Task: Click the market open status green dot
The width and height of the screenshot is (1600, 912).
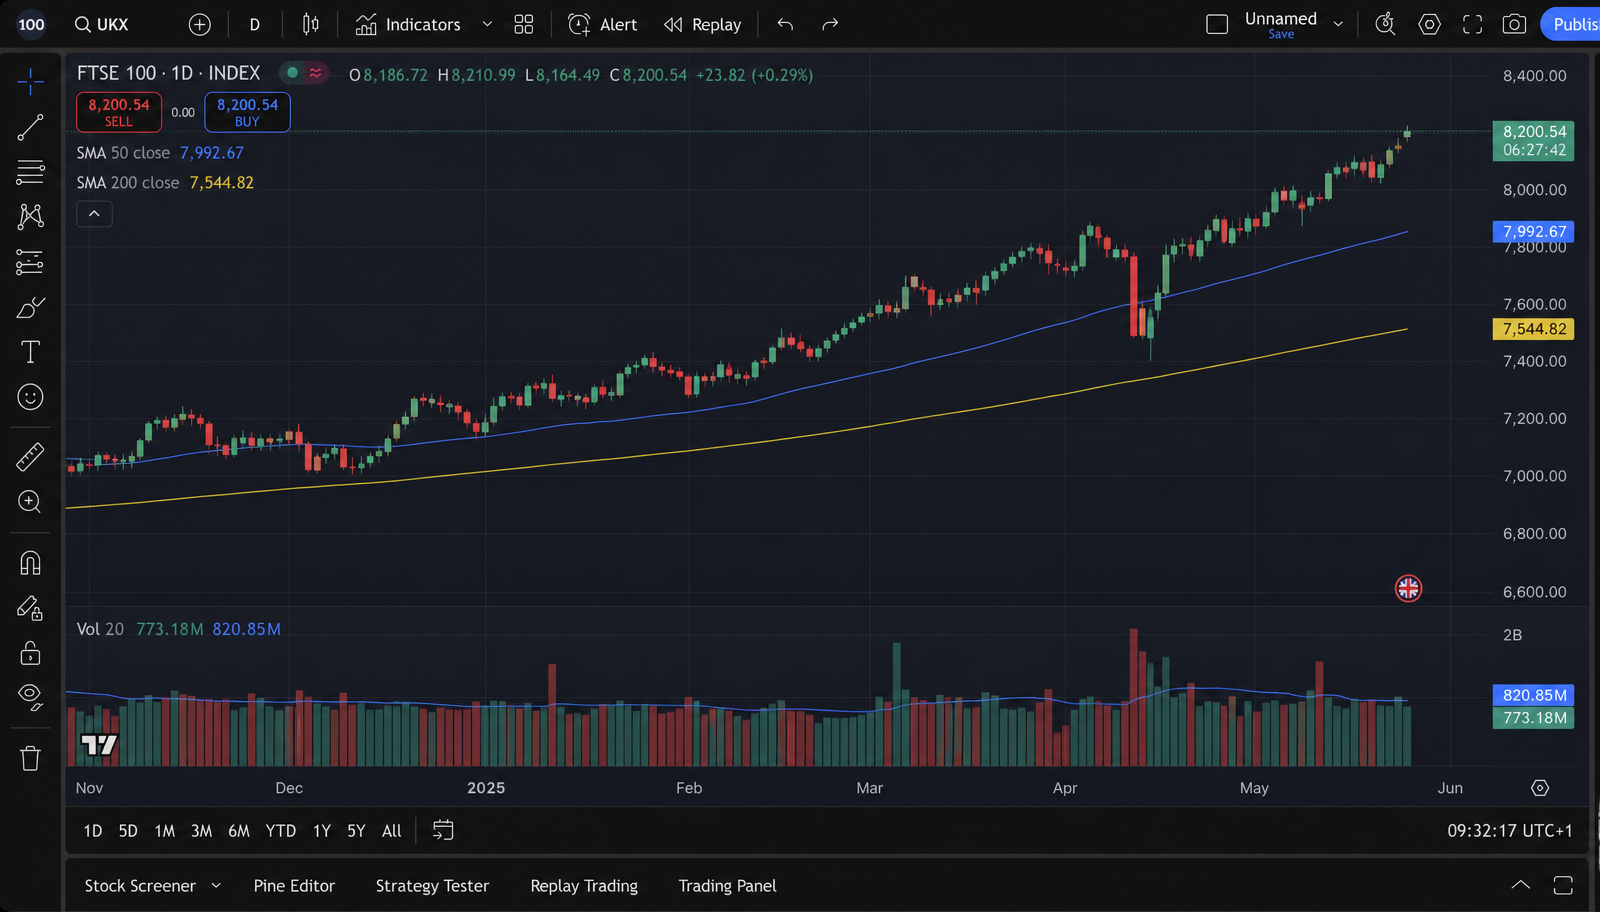Action: point(292,72)
